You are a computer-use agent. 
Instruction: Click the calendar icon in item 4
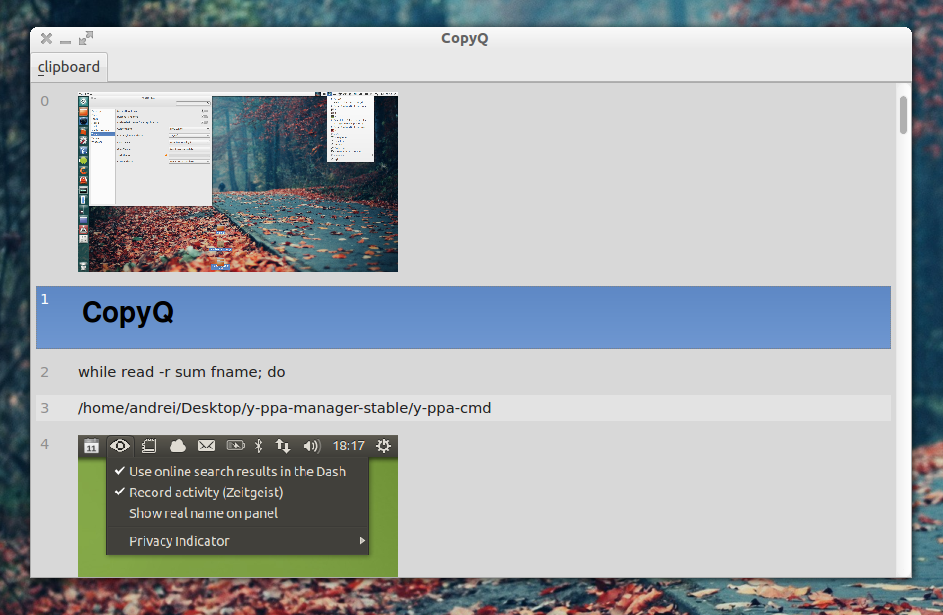(91, 447)
